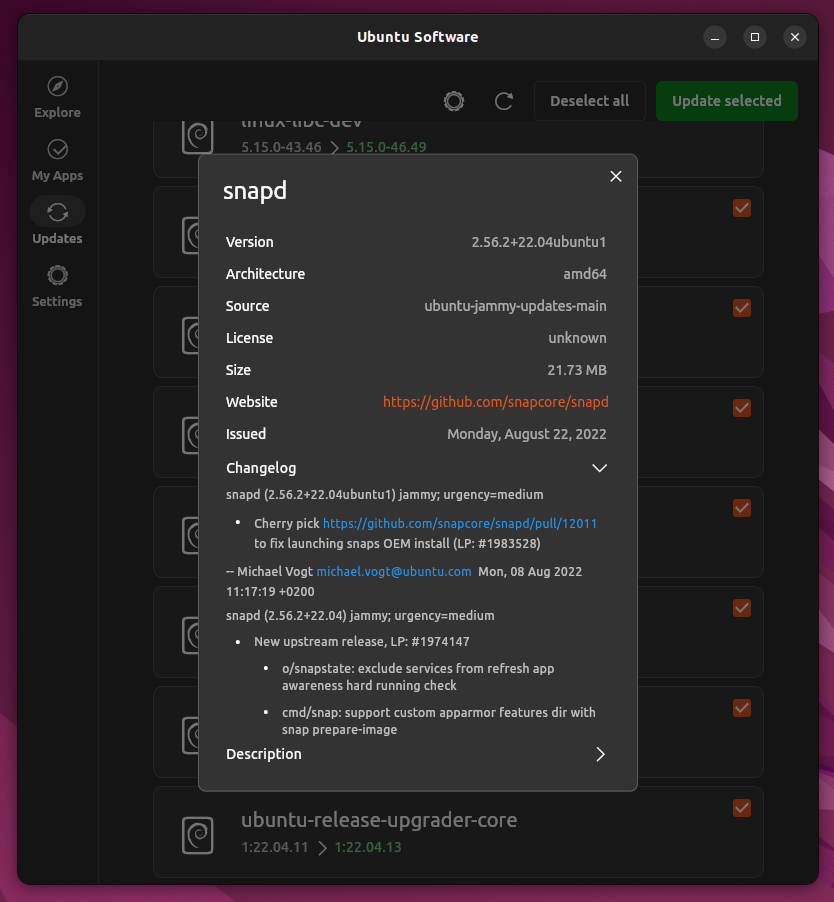Click version value 2.56.2+22.04ubuntu1
Screen dimensions: 834x902
(539, 242)
